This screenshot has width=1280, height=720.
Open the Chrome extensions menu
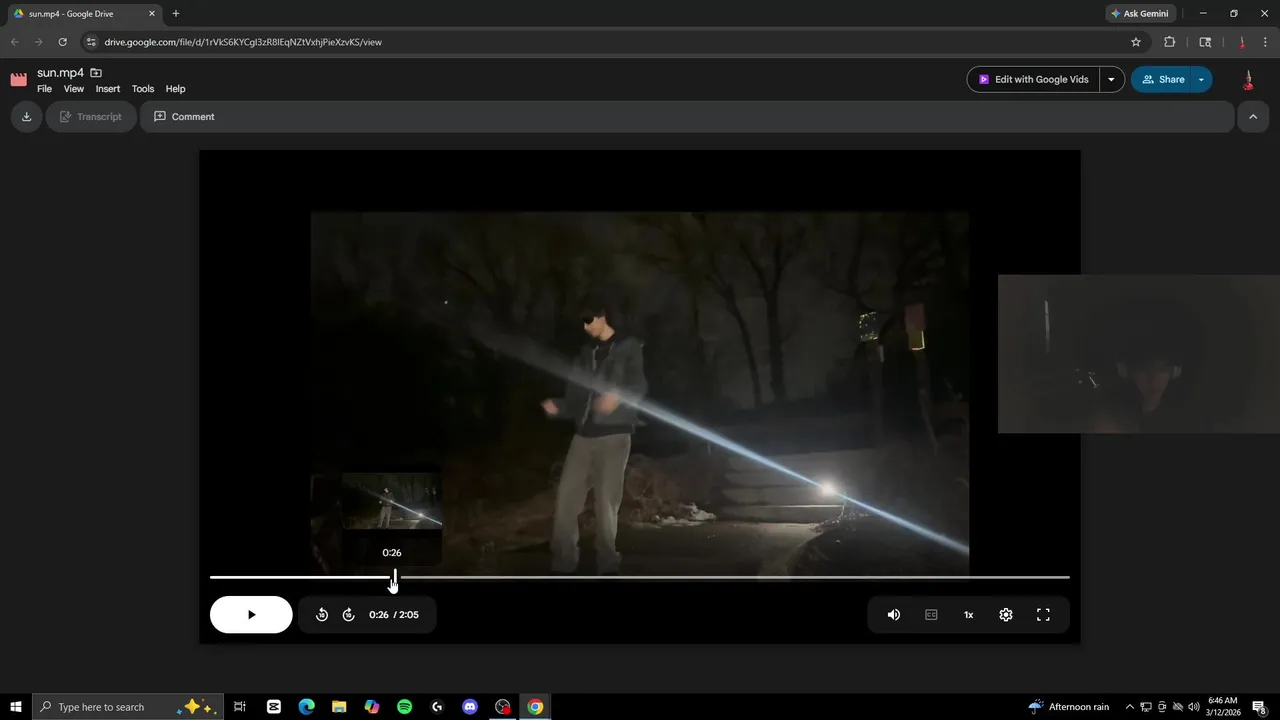click(1170, 42)
